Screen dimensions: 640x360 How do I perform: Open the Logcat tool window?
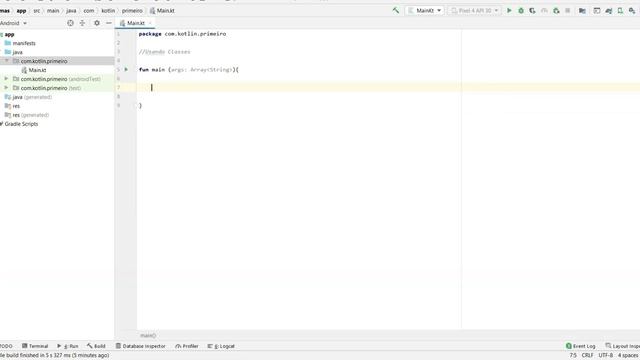(221, 346)
